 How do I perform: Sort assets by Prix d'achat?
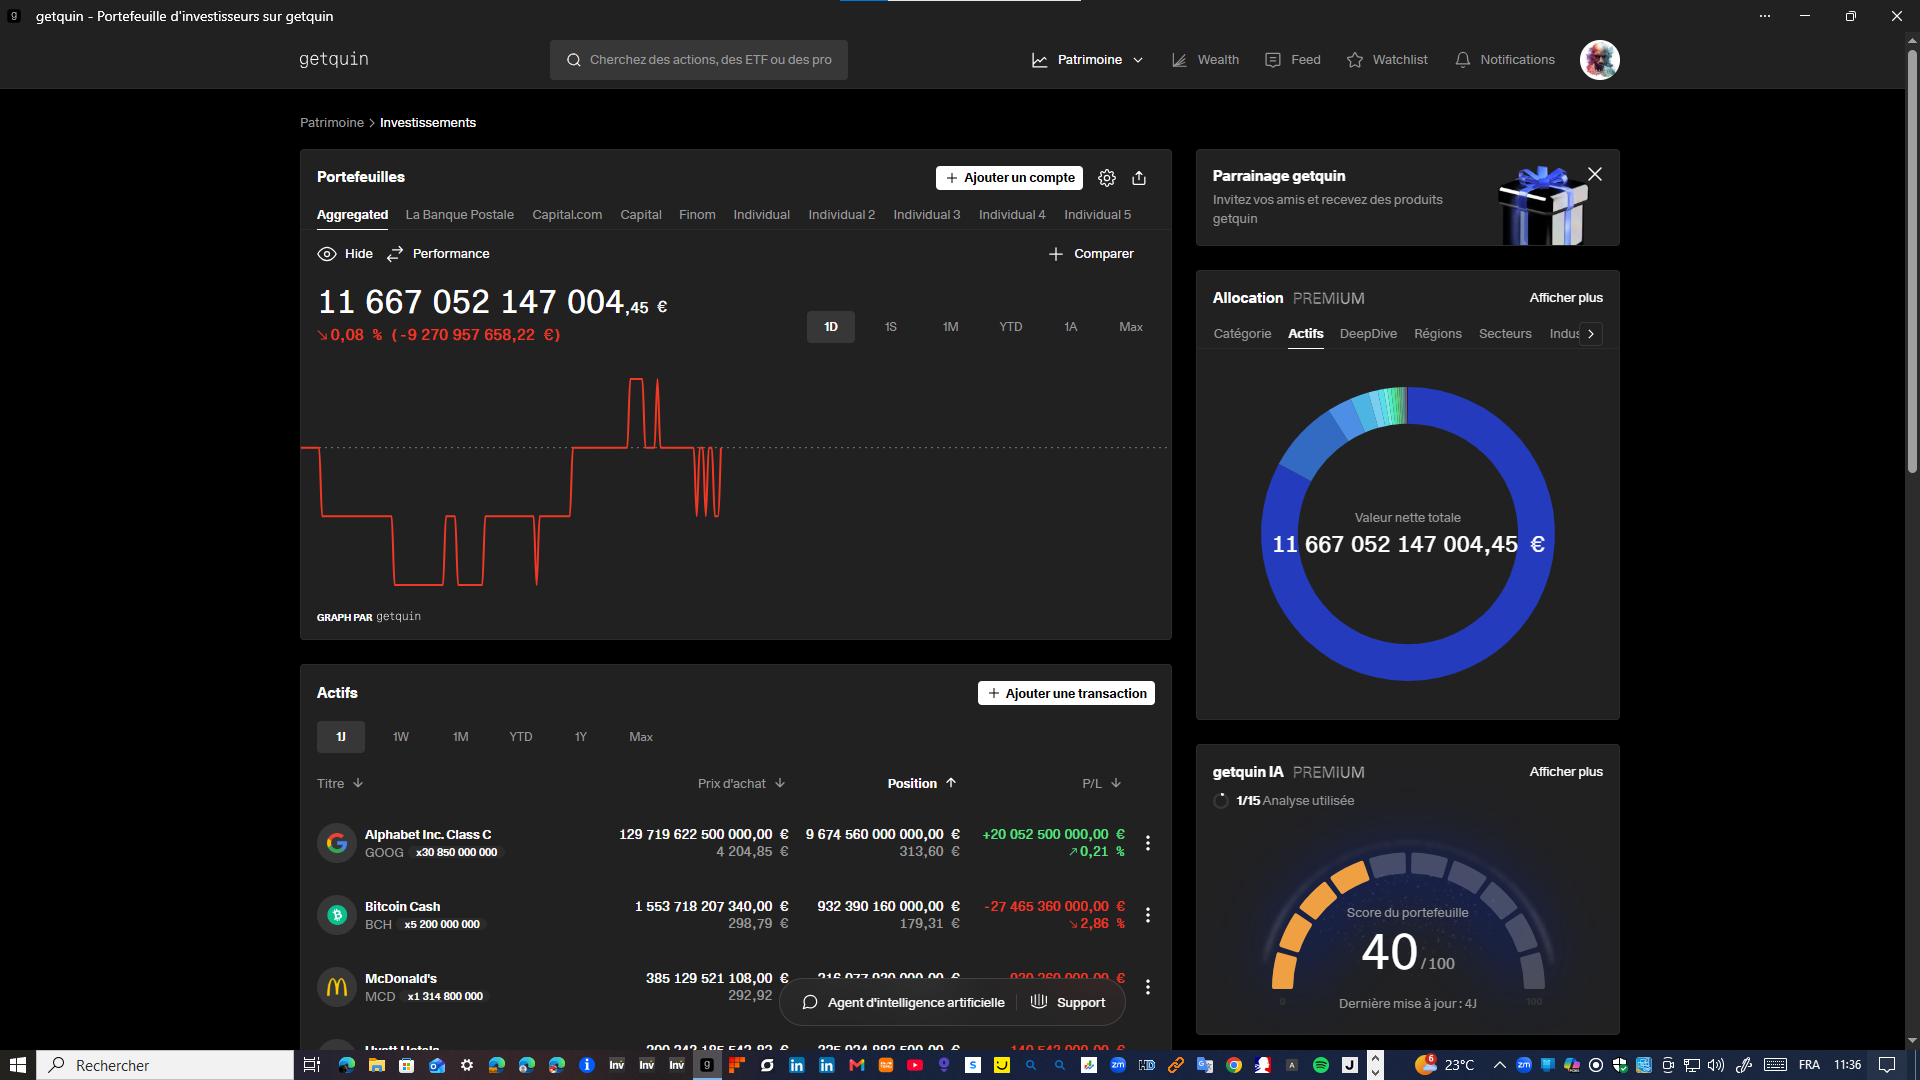(741, 784)
